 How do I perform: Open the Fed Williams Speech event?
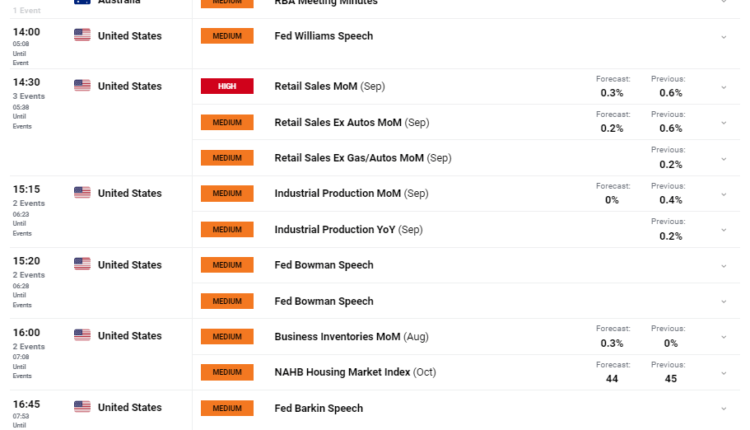323,36
